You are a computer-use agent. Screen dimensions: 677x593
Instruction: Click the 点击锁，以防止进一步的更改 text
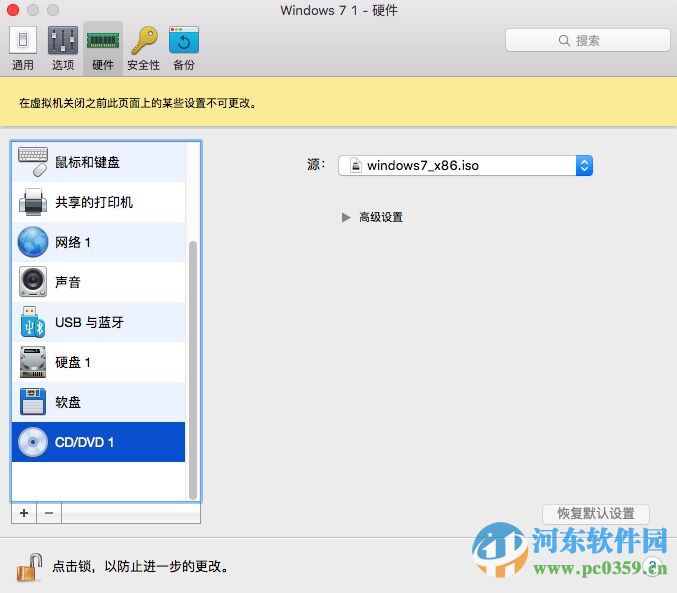coord(141,566)
